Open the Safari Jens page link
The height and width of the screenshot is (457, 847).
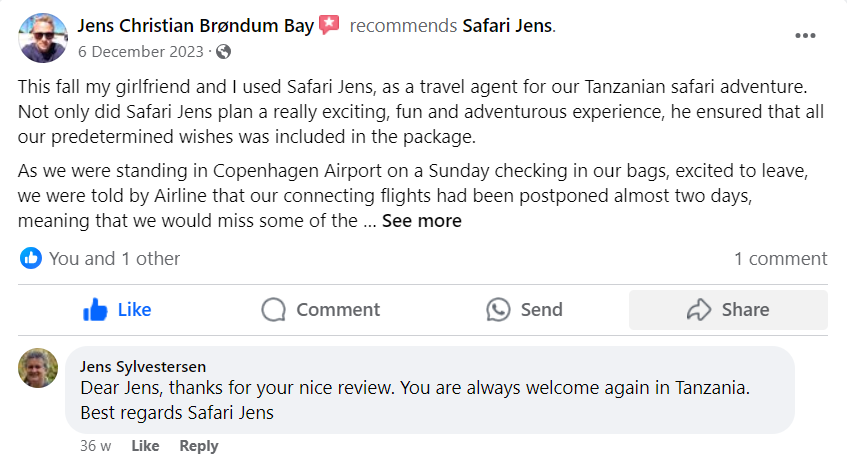(x=507, y=26)
